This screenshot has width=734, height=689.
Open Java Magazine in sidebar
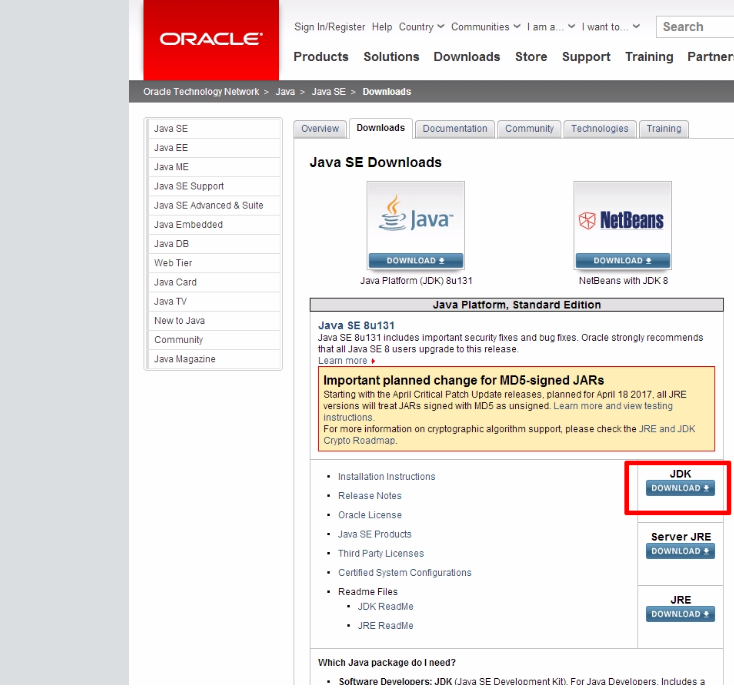pyautogui.click(x=214, y=359)
